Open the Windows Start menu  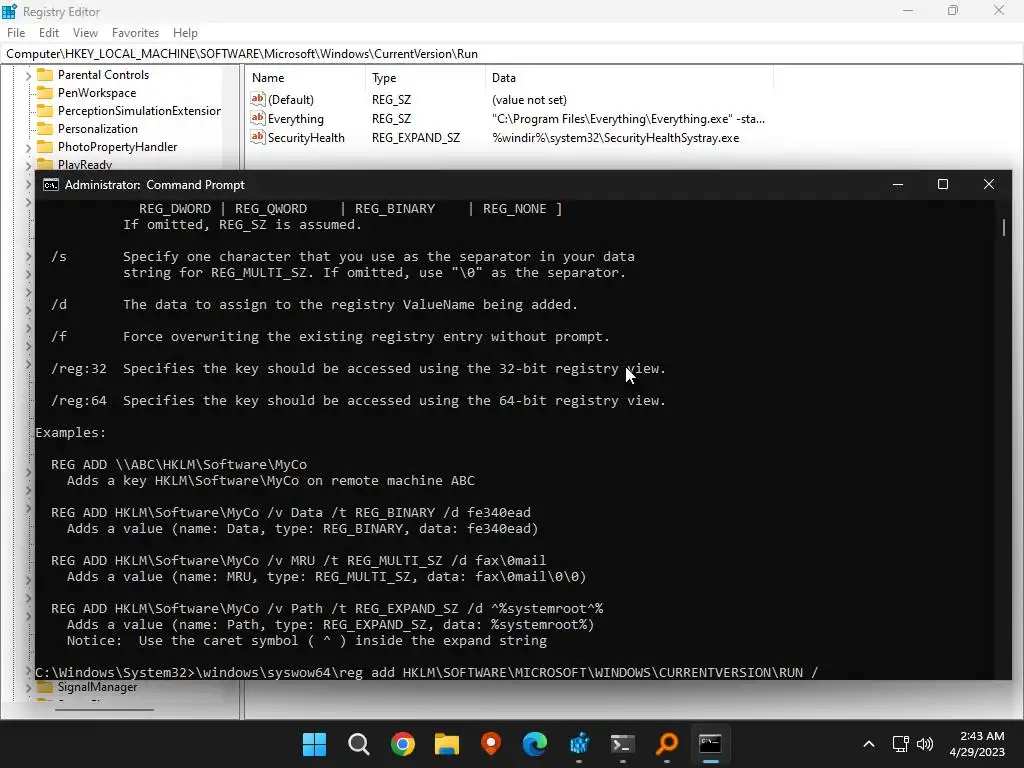point(314,744)
